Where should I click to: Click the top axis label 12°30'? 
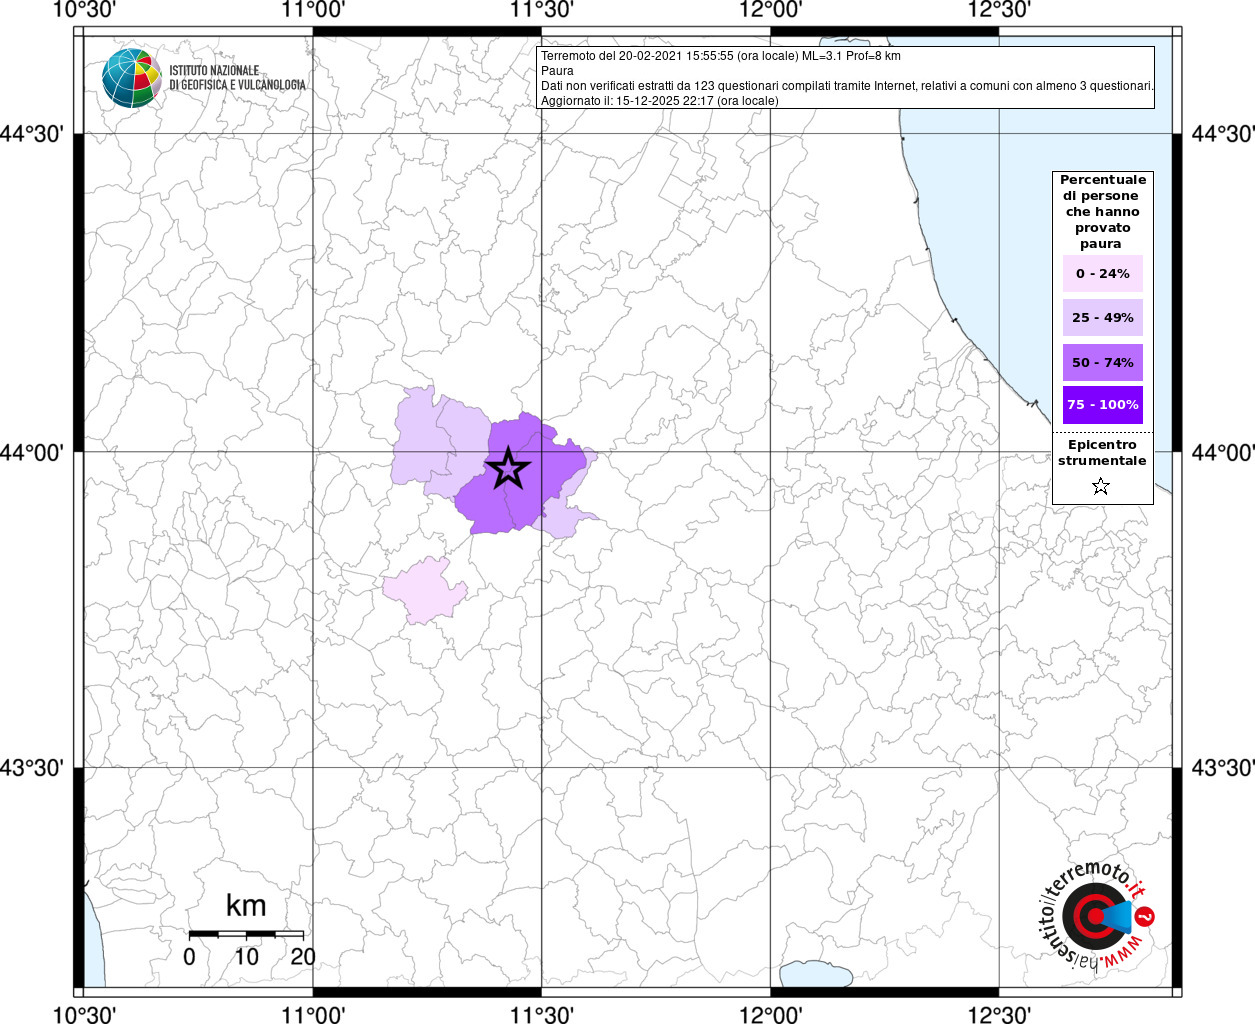point(998,10)
